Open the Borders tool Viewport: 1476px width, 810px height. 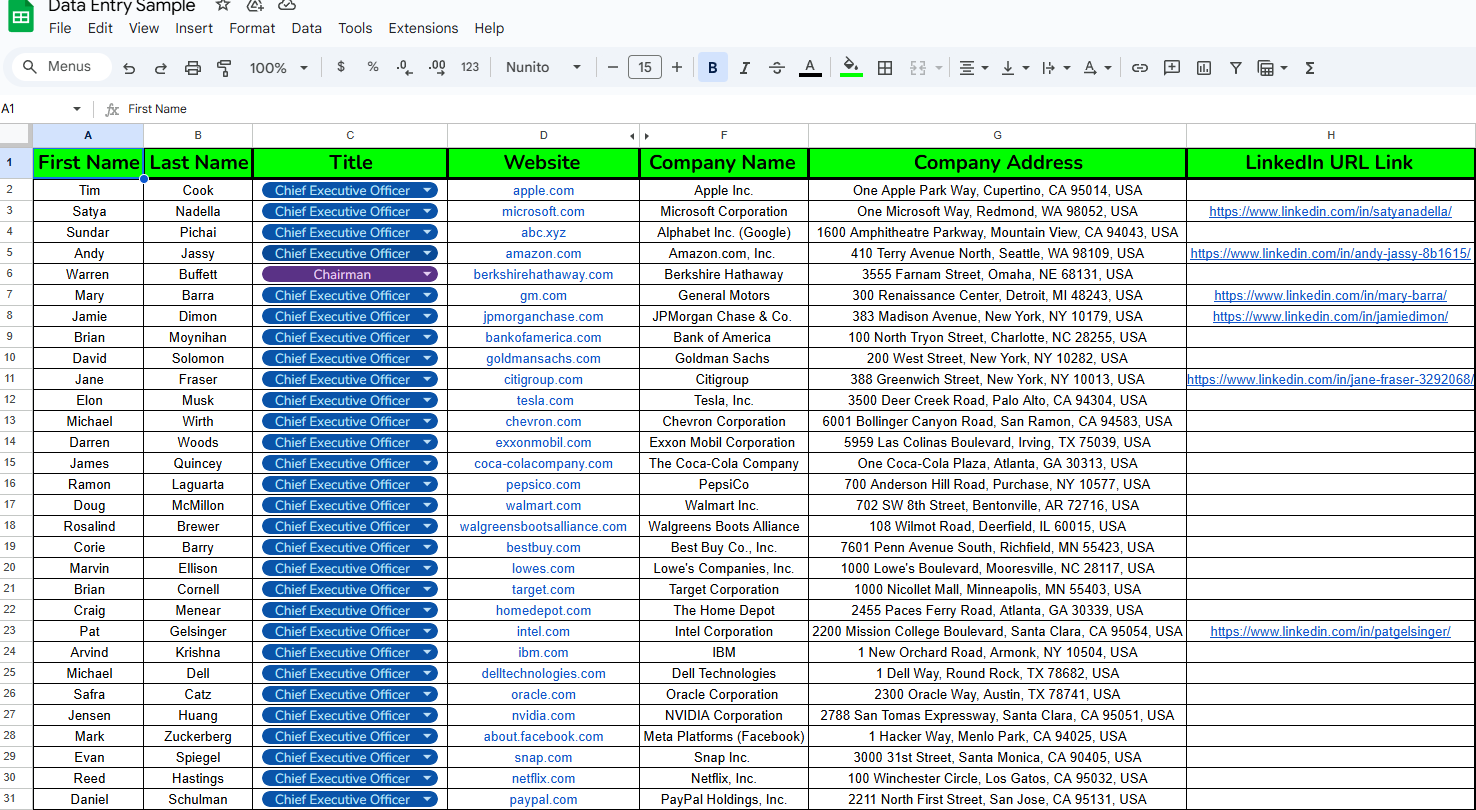[x=885, y=68]
